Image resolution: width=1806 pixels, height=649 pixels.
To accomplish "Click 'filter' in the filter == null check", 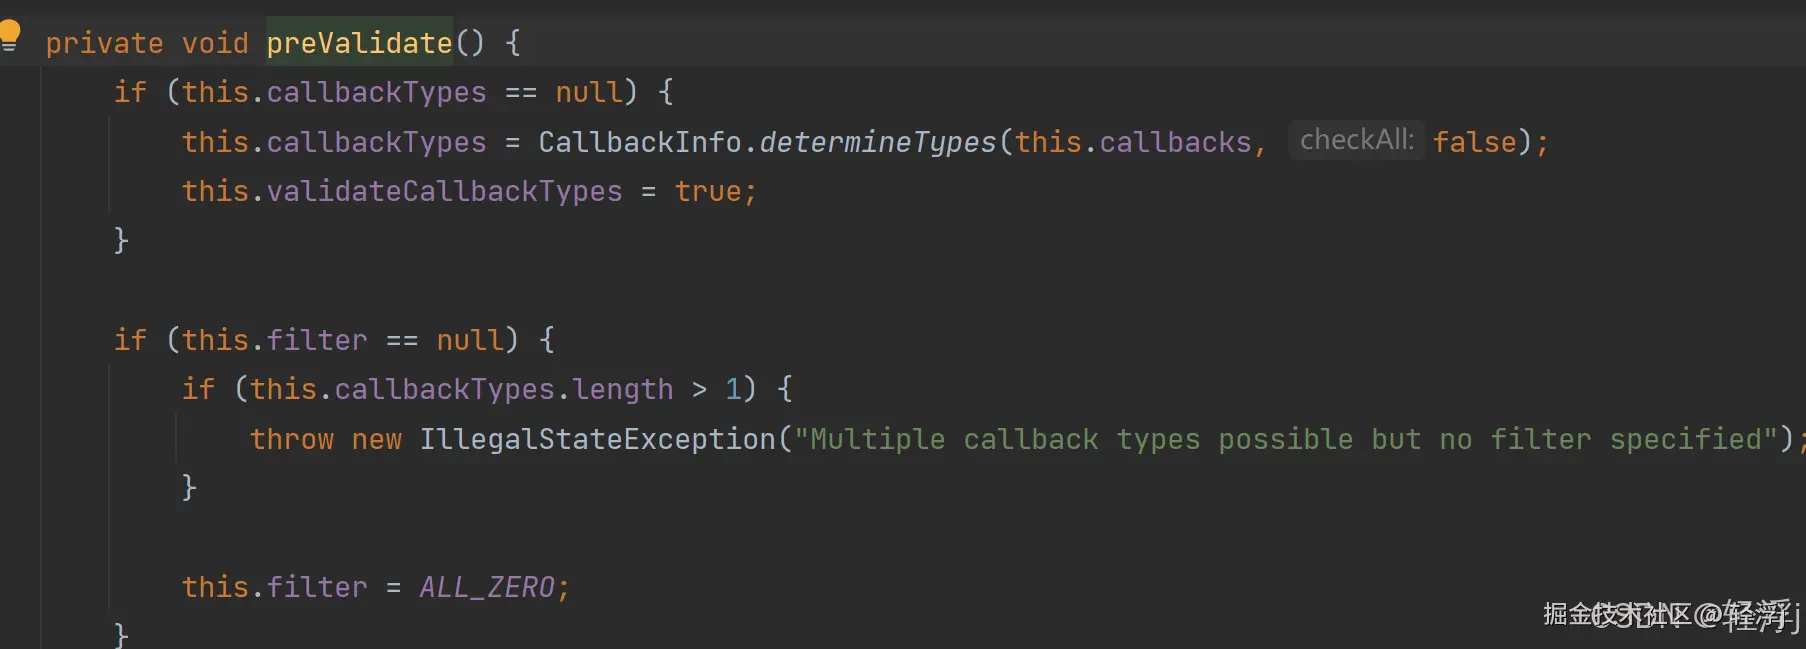I will coord(317,340).
